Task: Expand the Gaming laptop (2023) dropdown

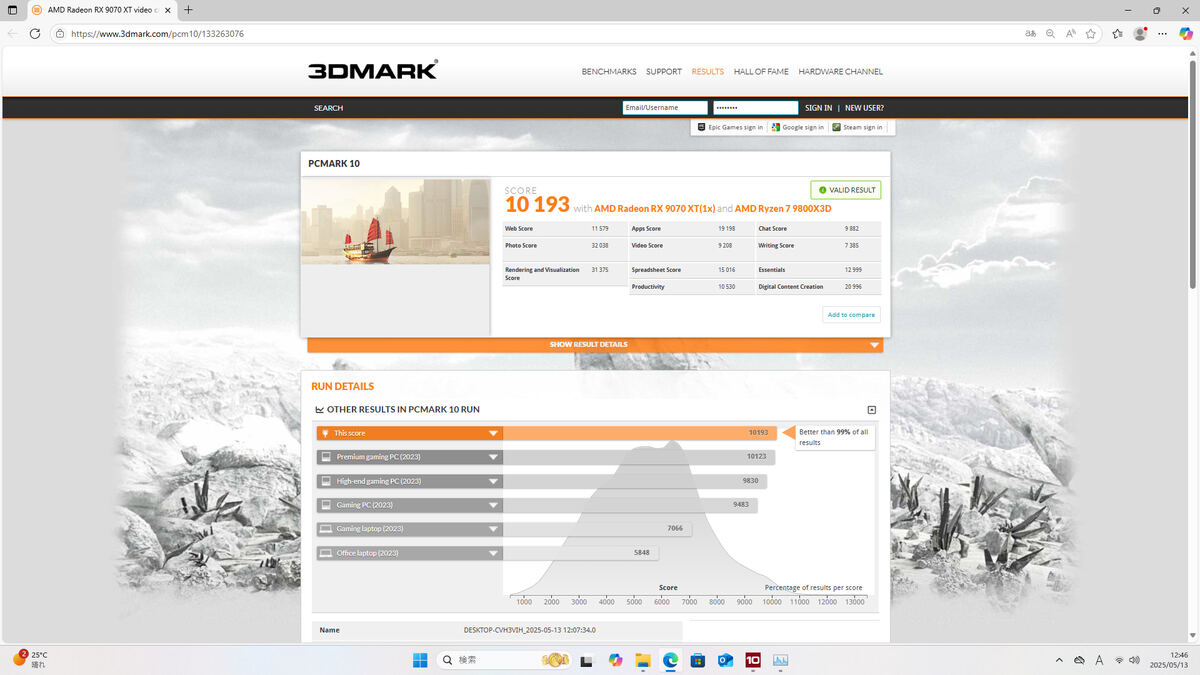Action: point(493,529)
